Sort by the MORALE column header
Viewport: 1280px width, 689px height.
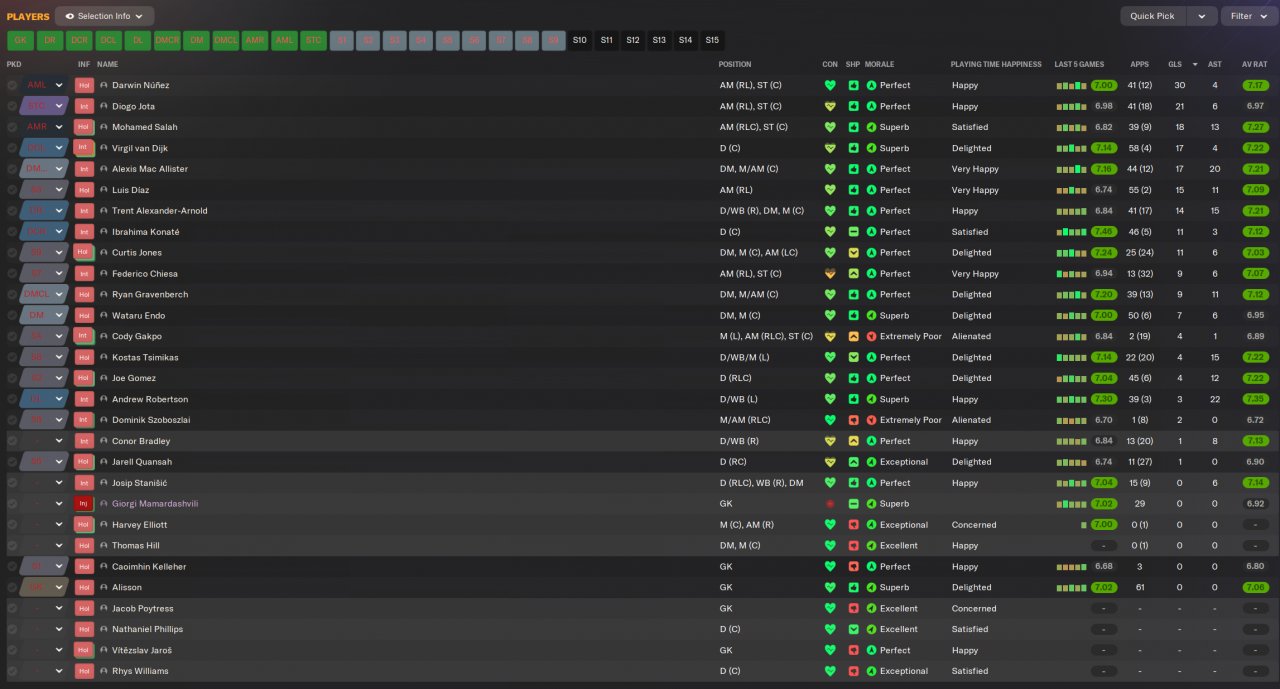coord(880,64)
